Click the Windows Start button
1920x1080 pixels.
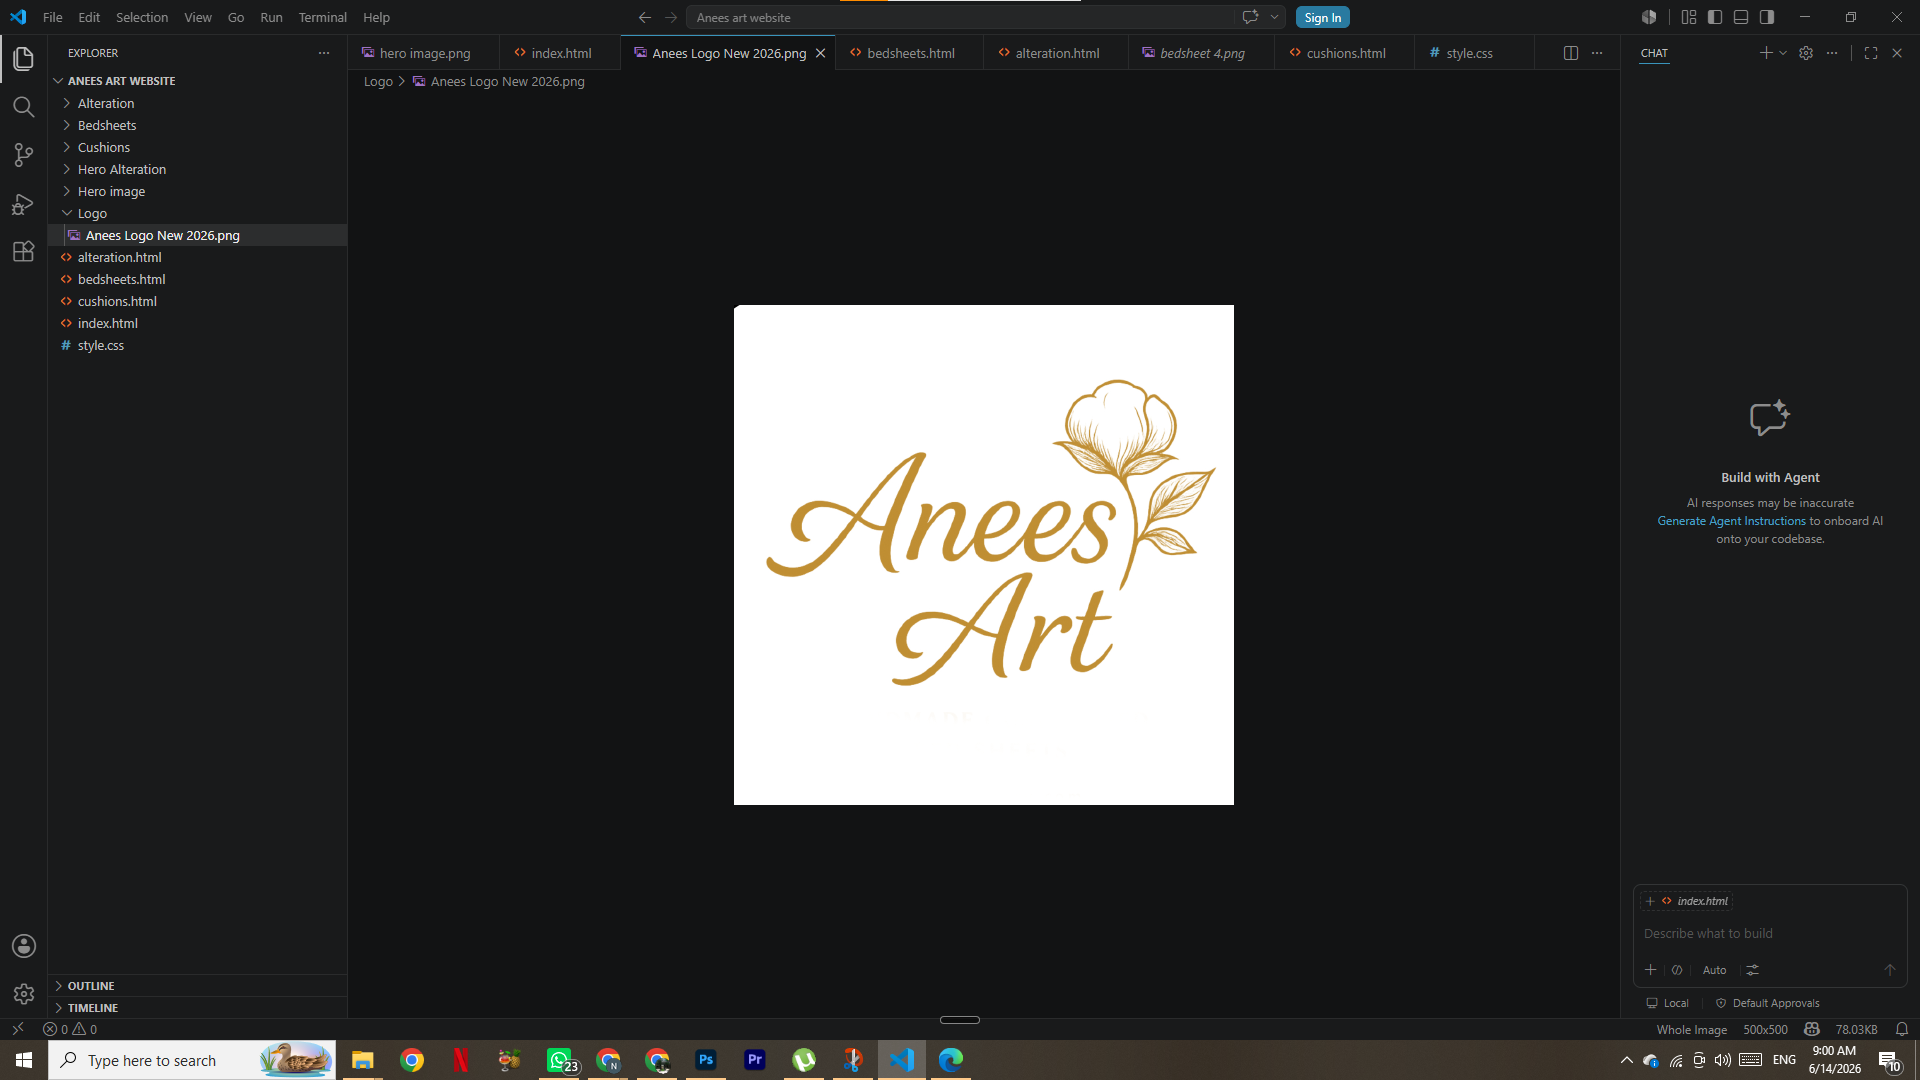(x=24, y=1059)
